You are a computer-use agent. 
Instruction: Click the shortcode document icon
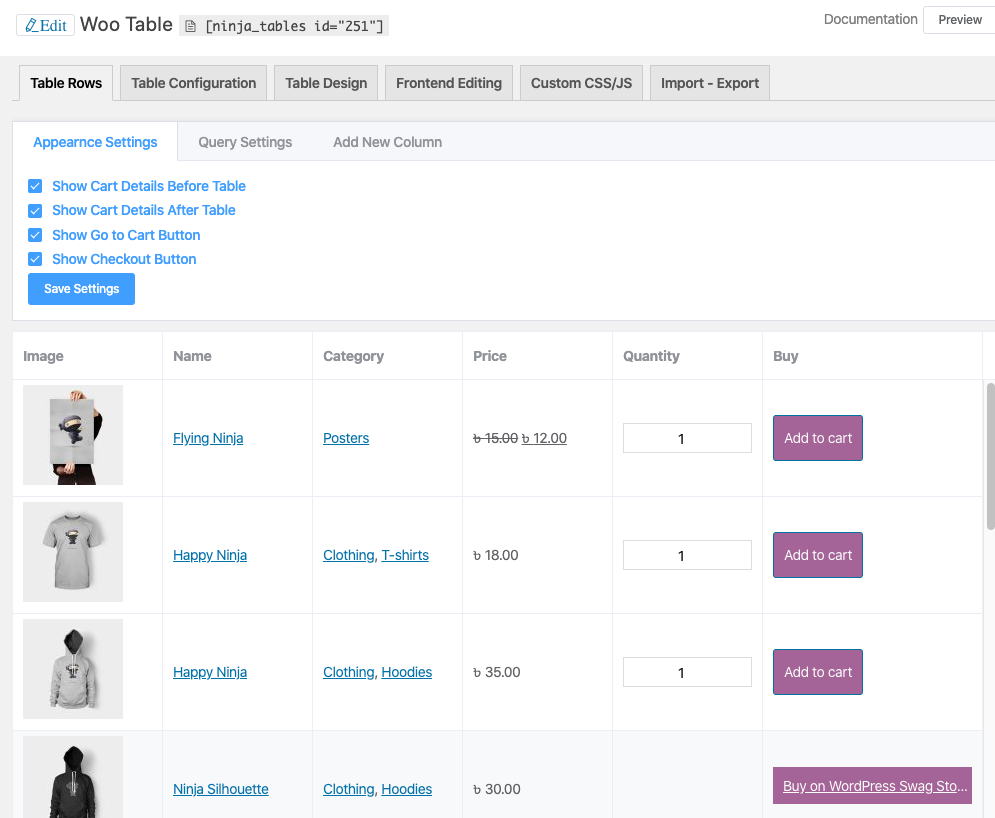(x=191, y=26)
